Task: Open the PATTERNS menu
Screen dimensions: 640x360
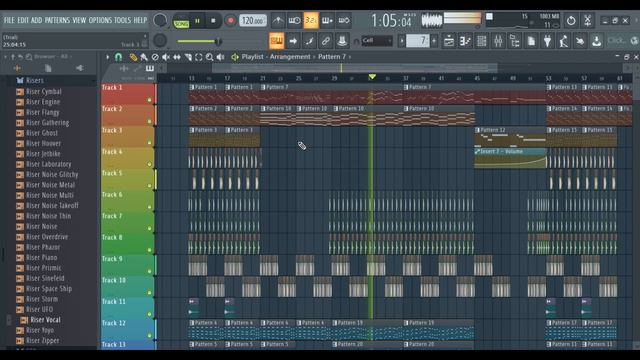Action: [x=58, y=20]
